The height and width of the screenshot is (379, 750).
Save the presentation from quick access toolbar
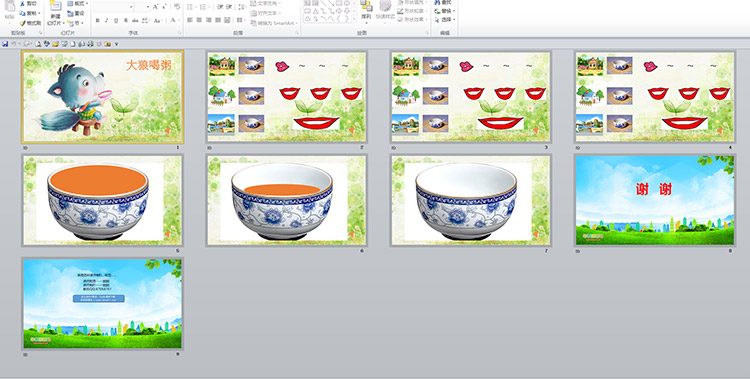5,44
